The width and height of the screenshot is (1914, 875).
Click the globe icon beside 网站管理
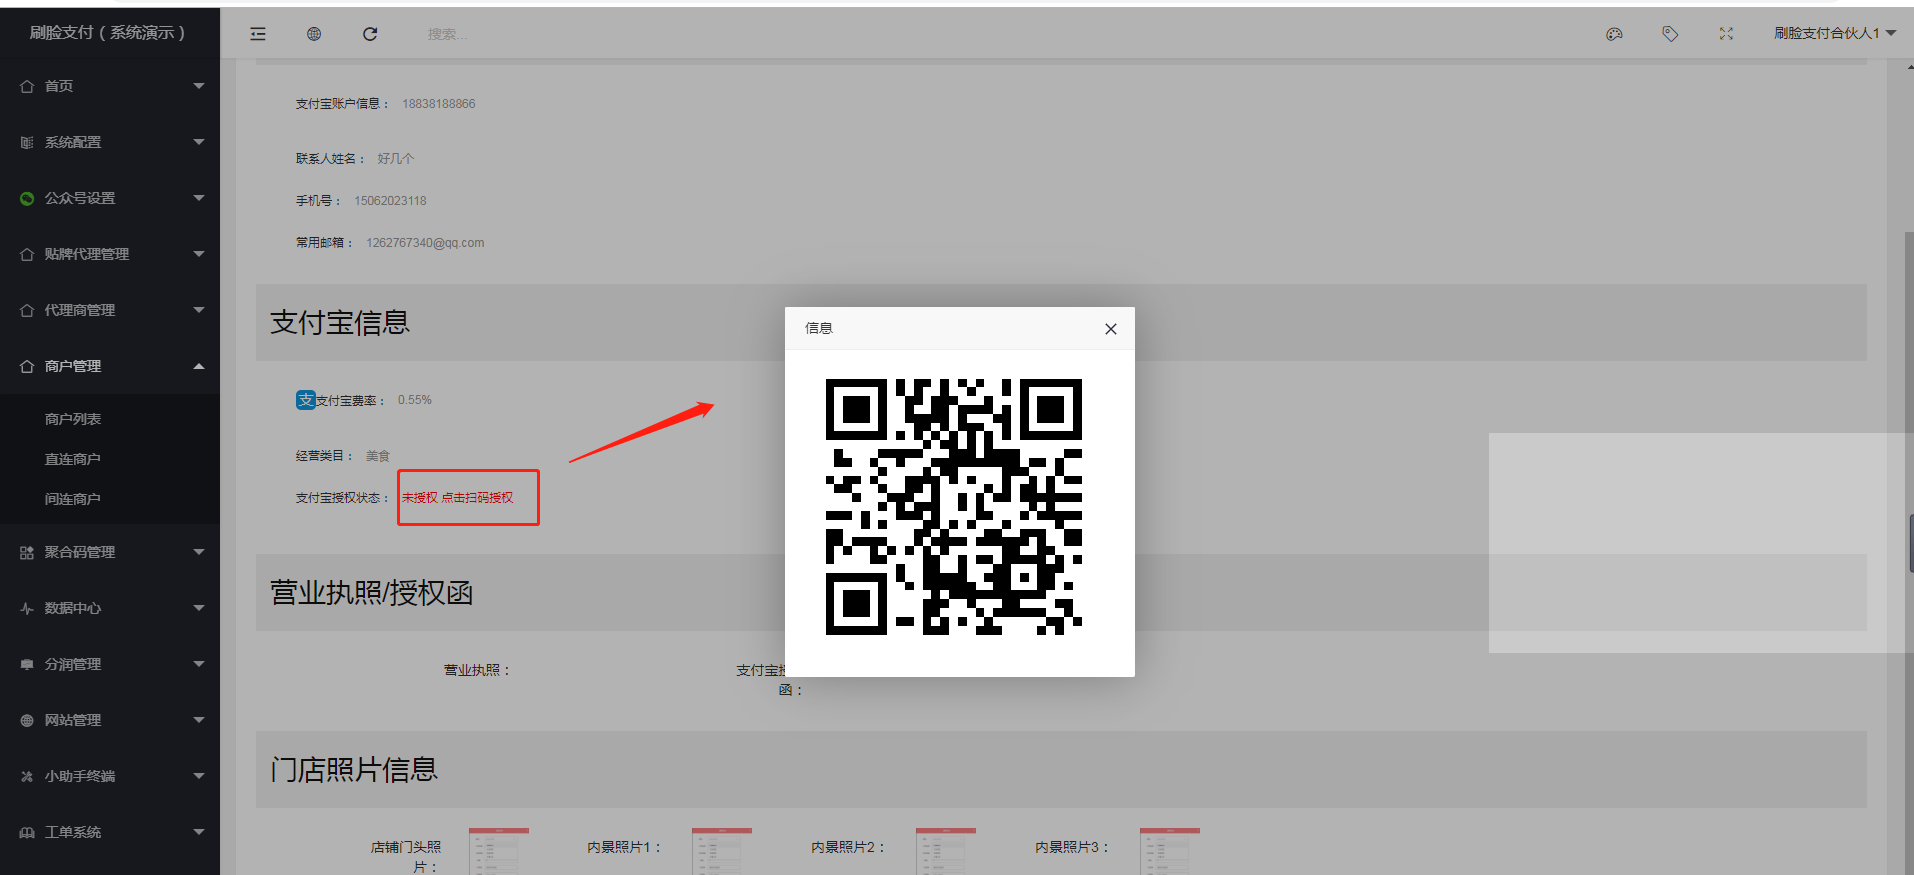27,720
